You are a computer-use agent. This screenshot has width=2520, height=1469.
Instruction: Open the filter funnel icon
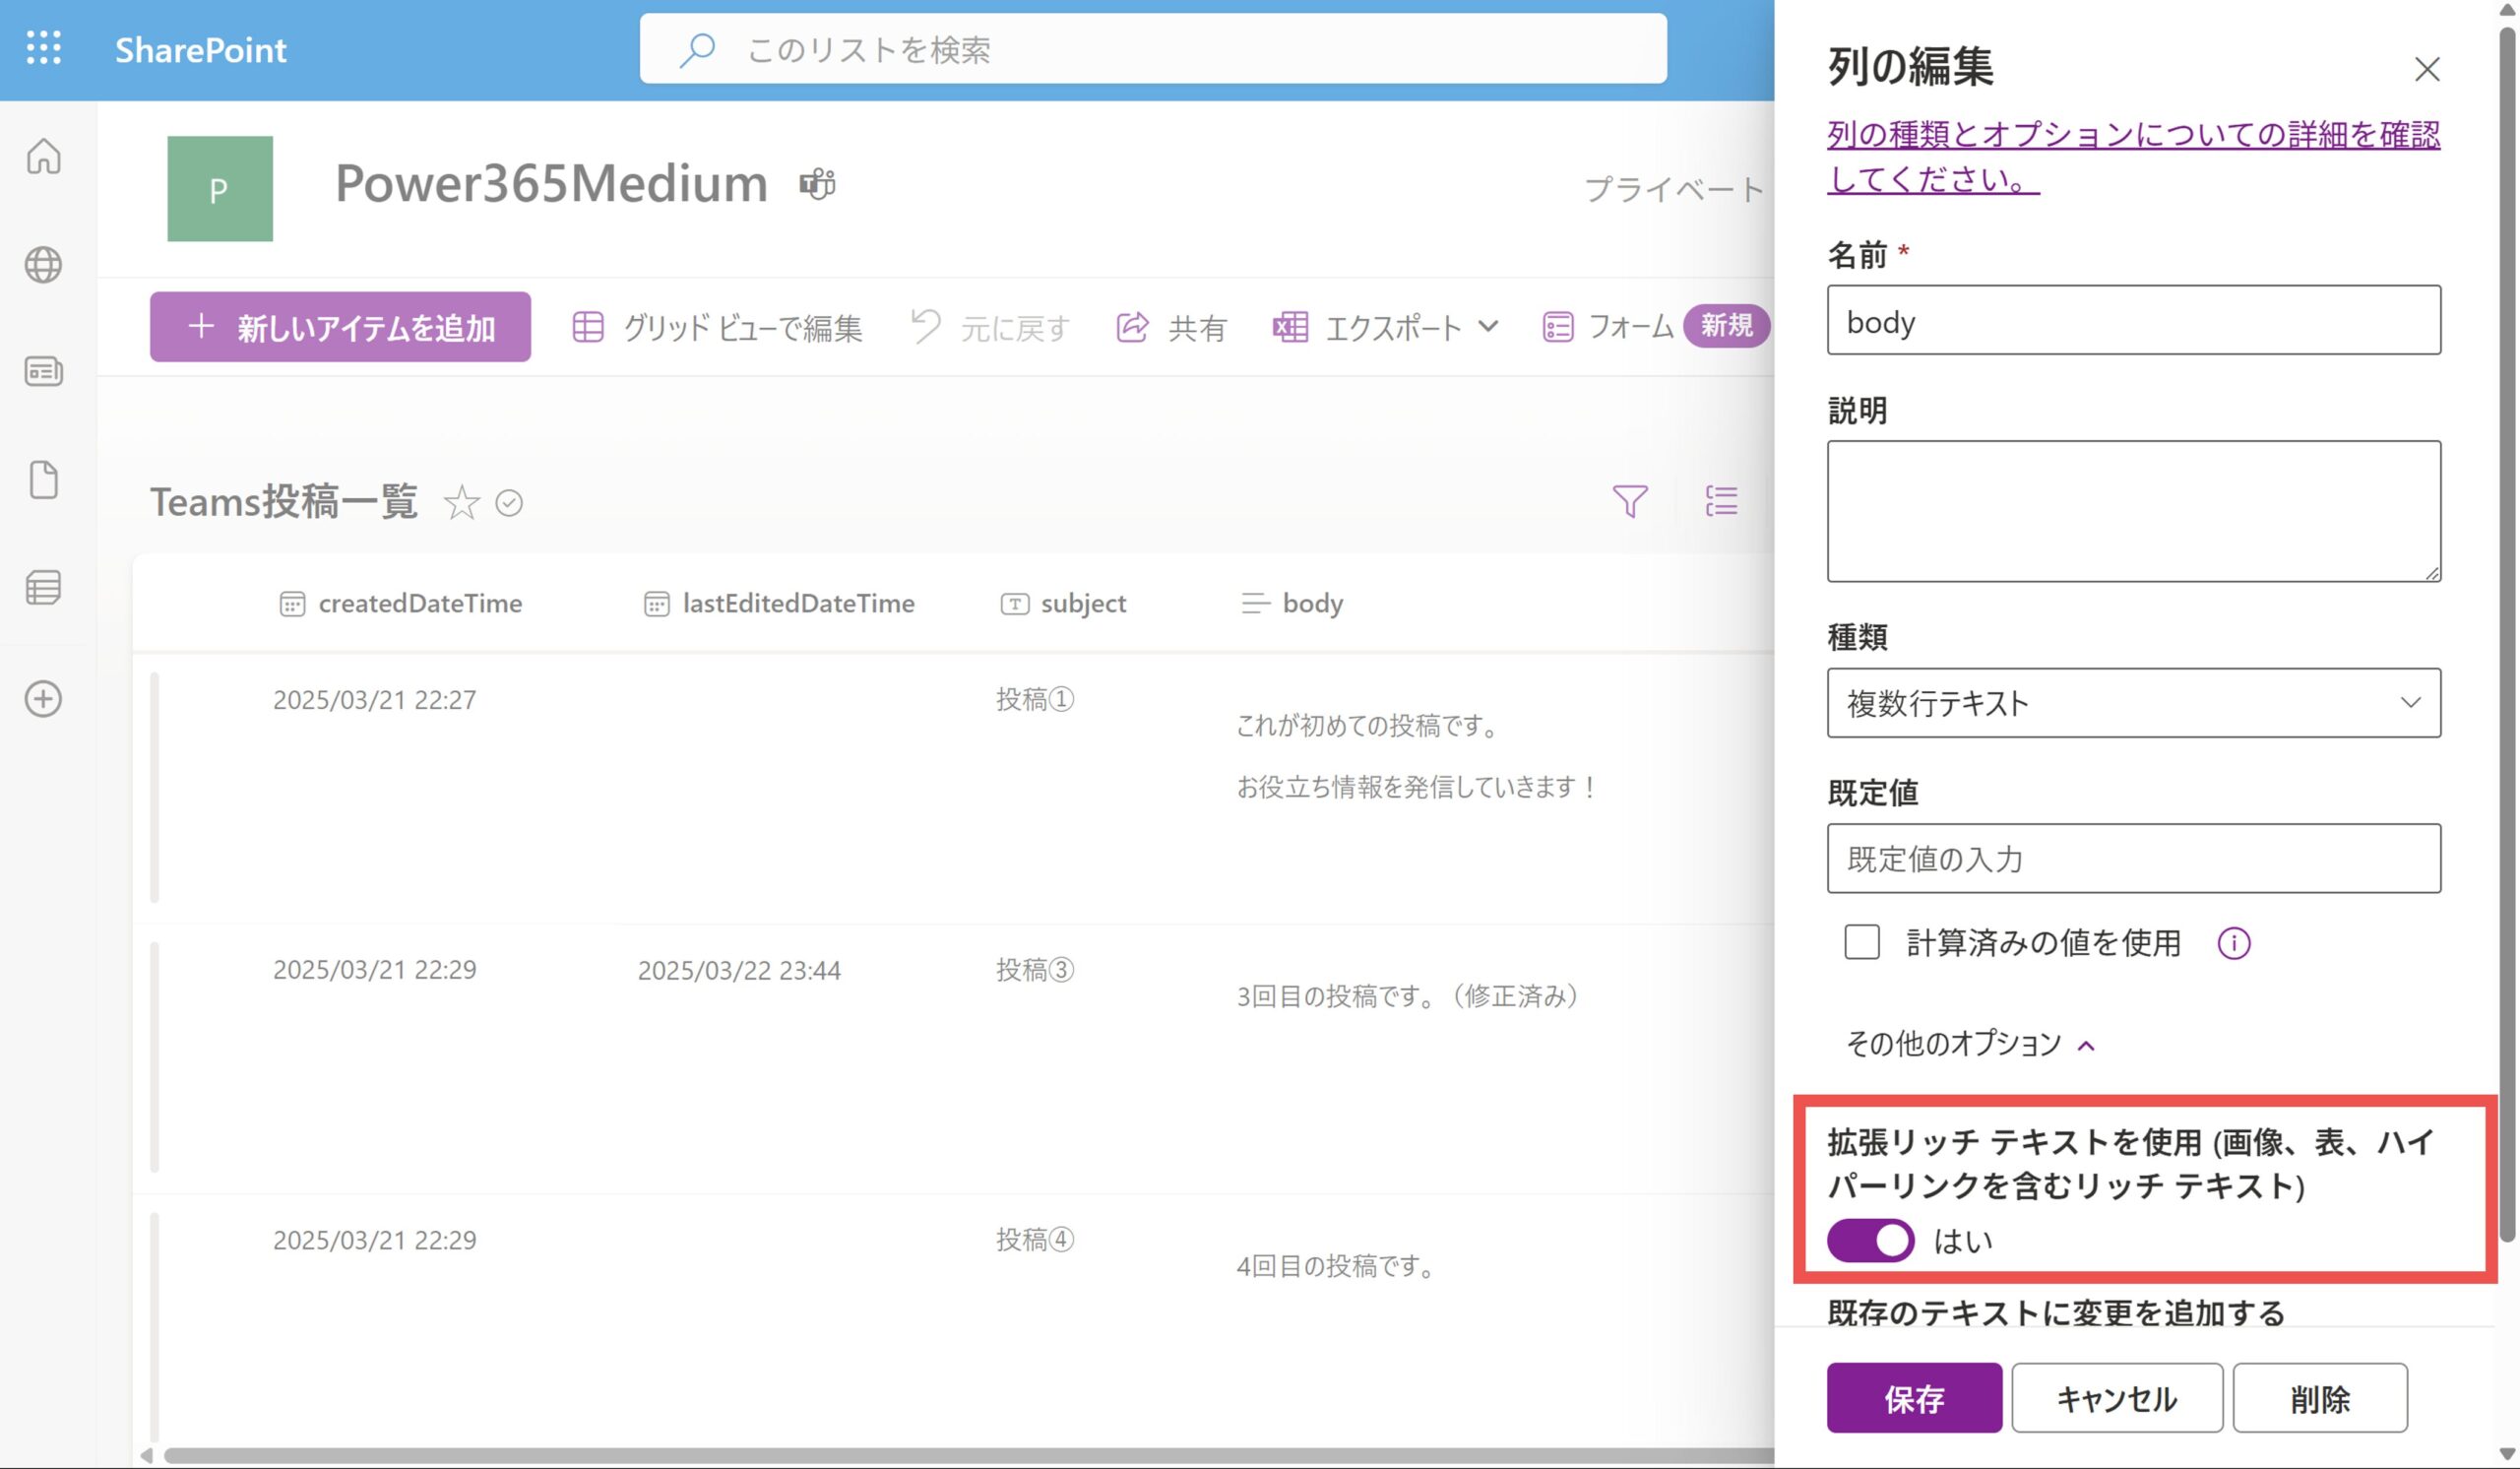(x=1629, y=501)
